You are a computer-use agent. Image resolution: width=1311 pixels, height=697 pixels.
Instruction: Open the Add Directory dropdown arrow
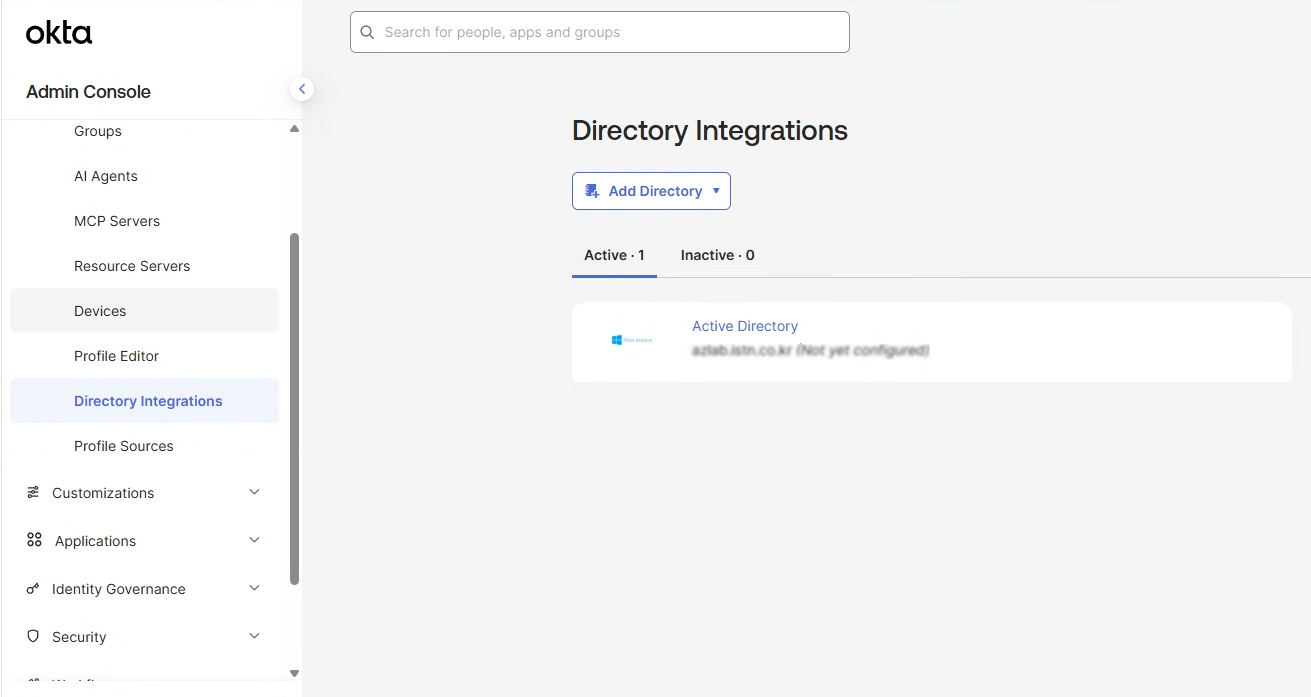(716, 191)
